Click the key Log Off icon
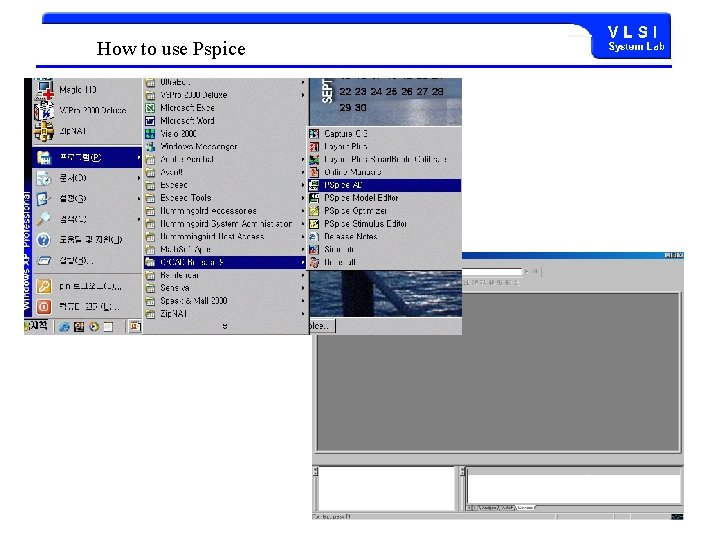 44,287
